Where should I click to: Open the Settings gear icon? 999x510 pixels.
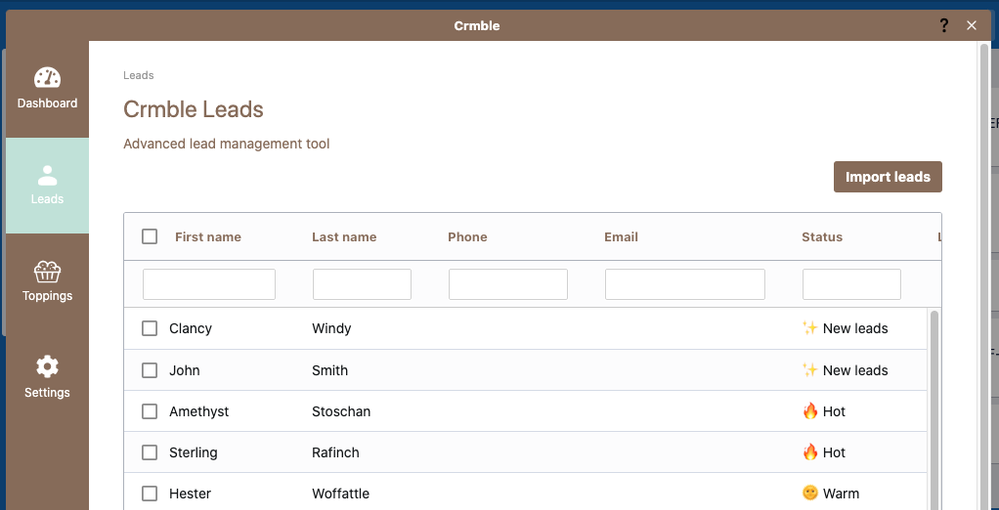(x=47, y=367)
